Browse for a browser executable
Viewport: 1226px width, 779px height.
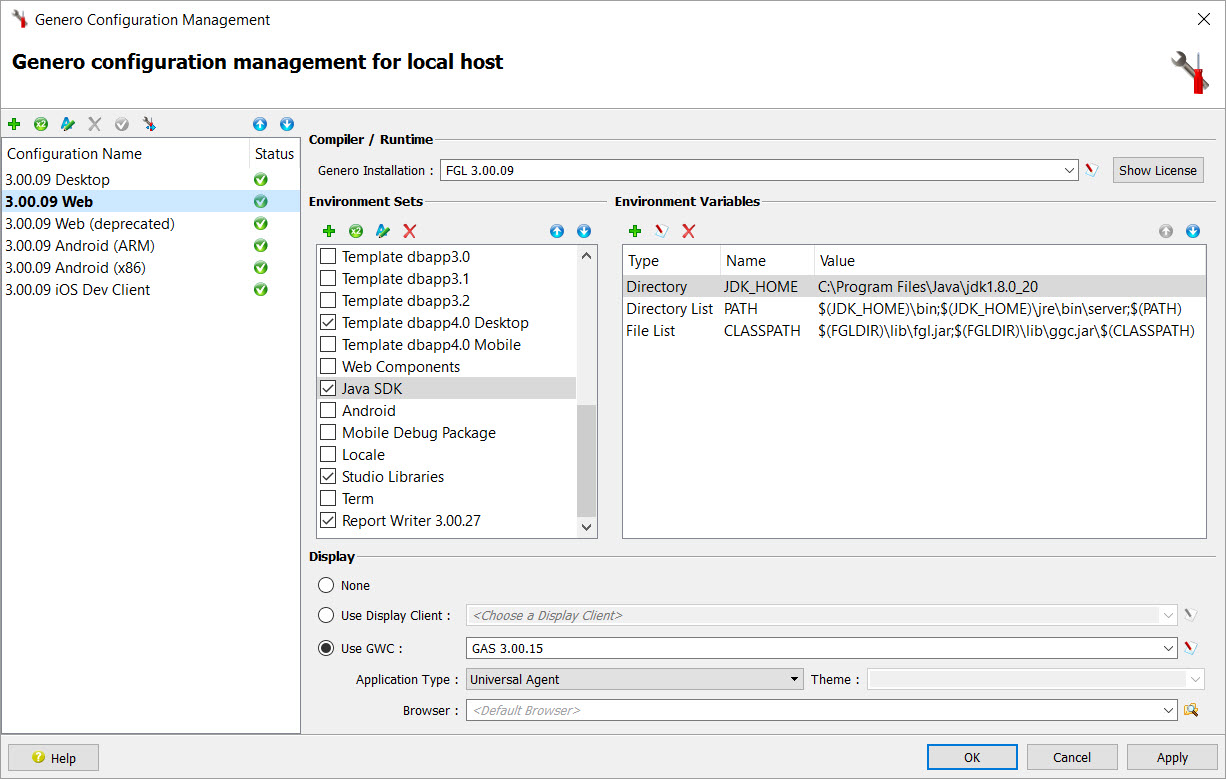[x=1190, y=710]
